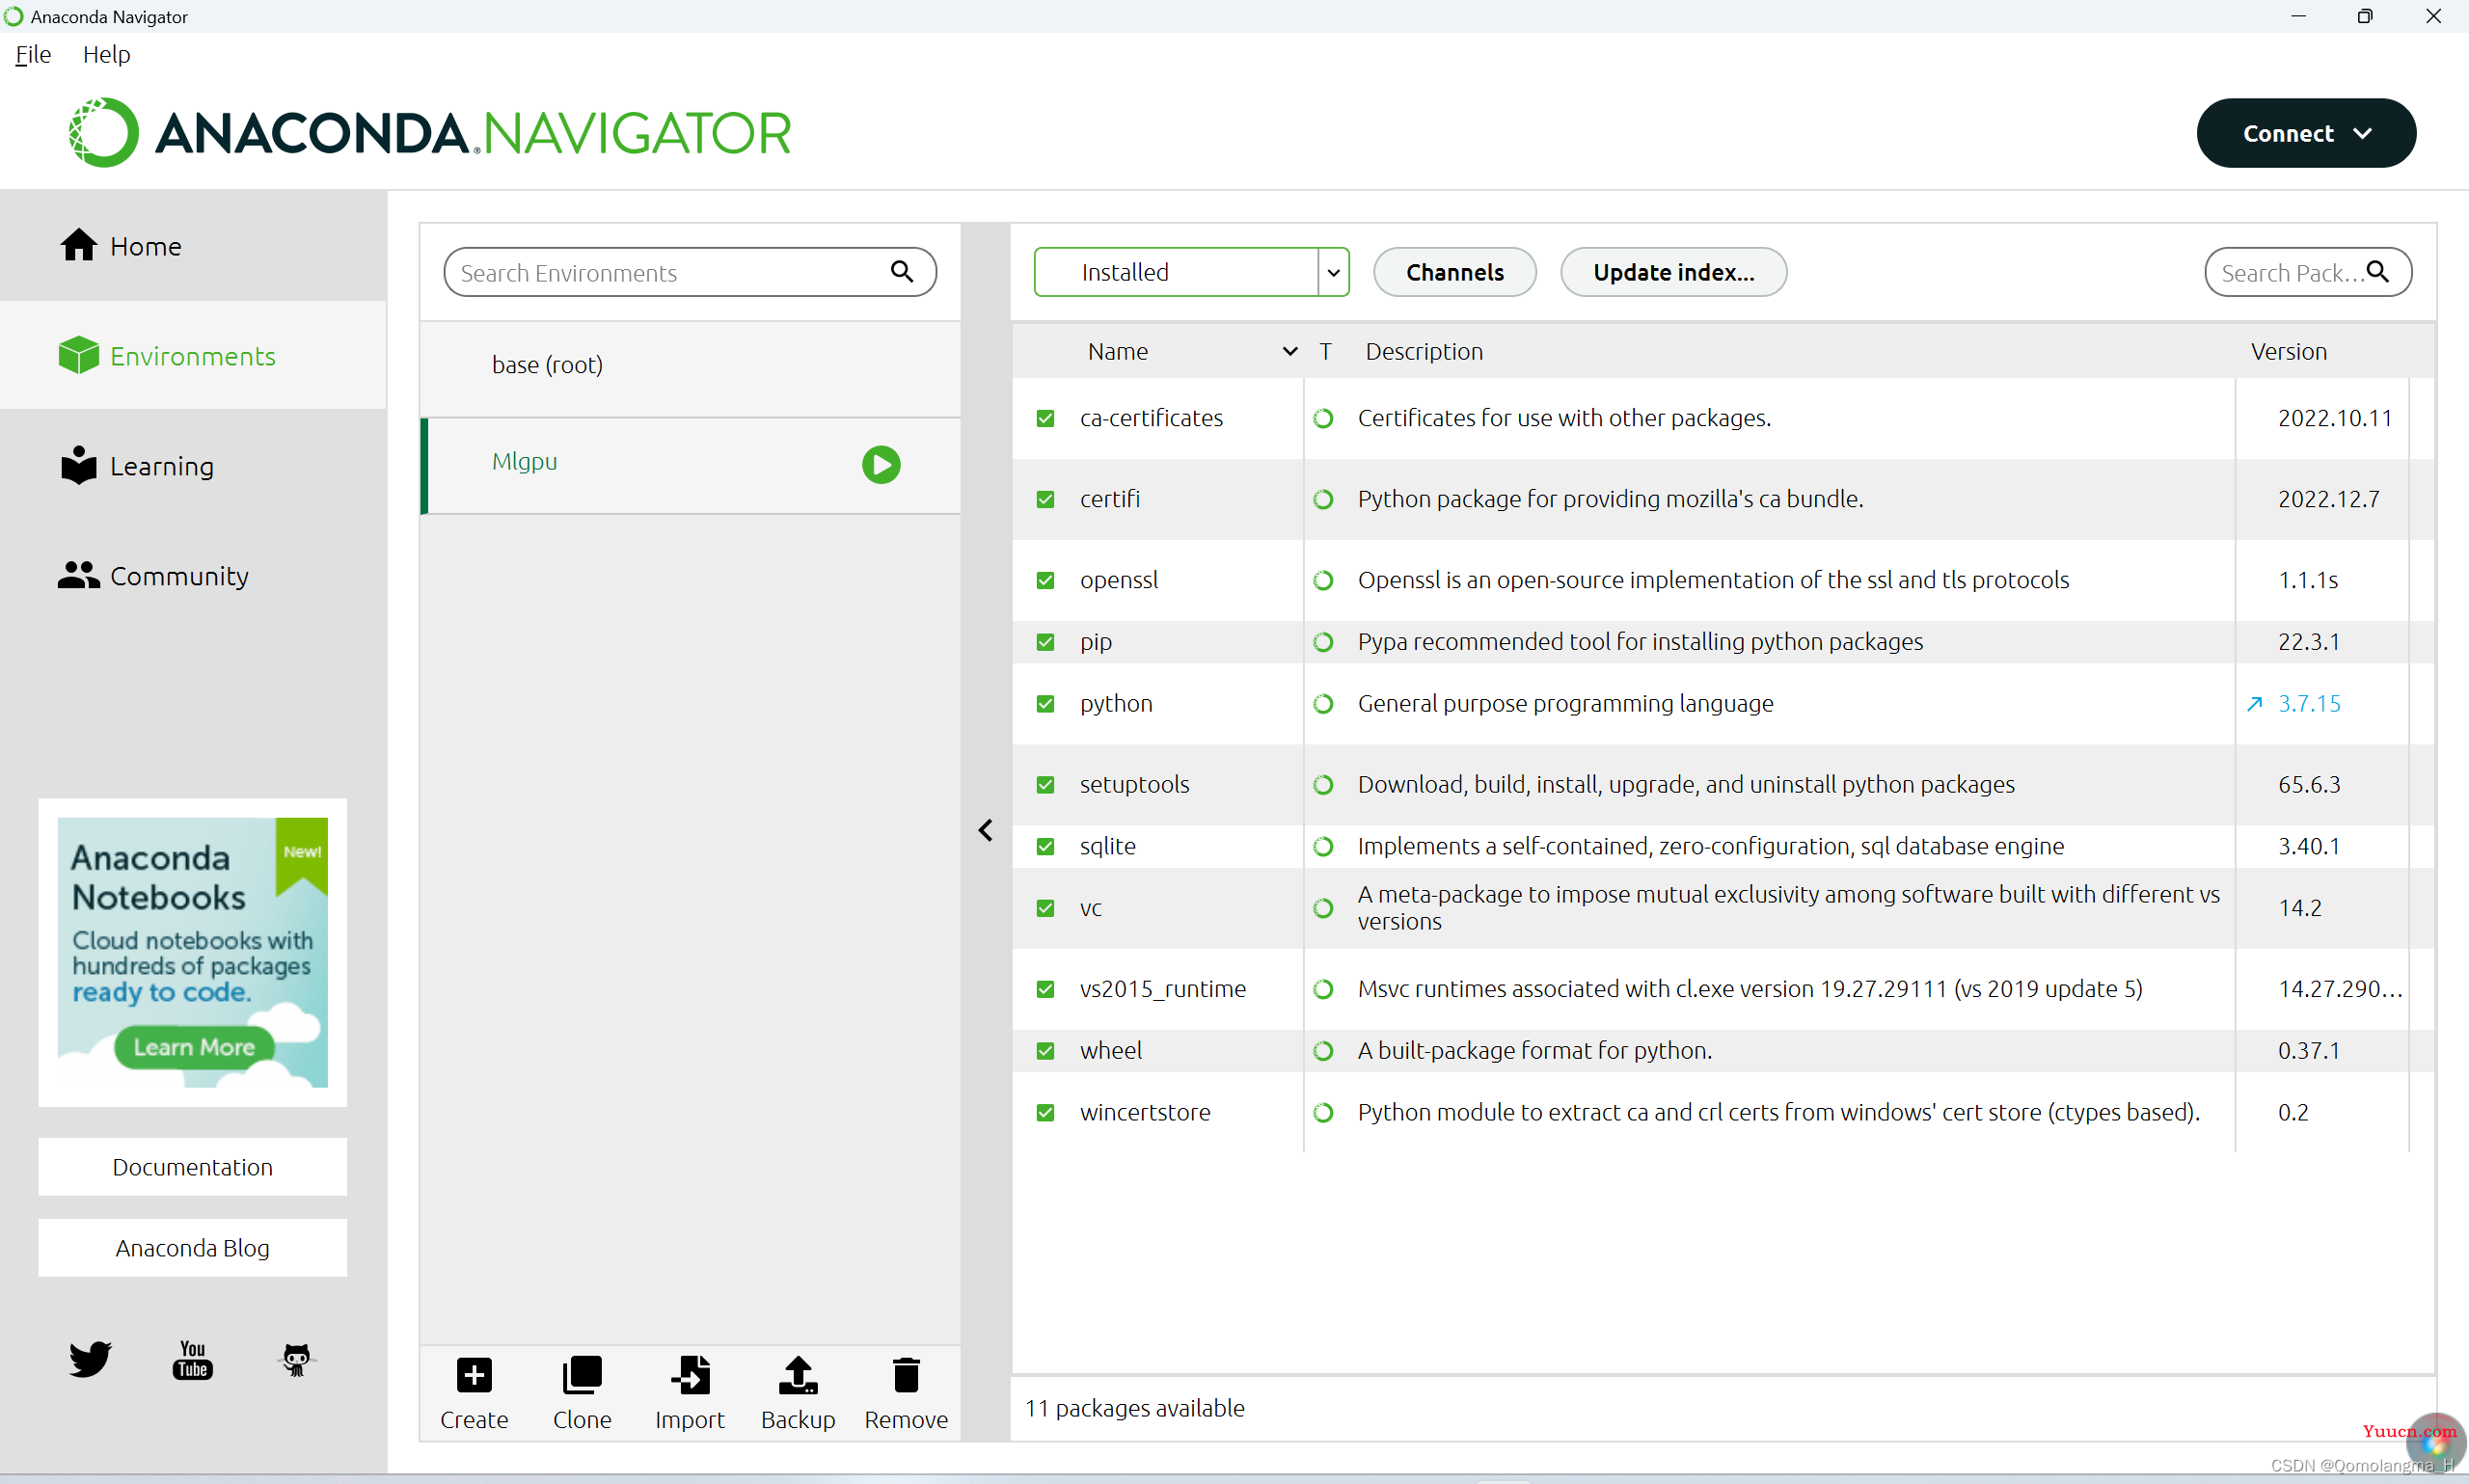
Task: Sort packages via the Name column arrow
Action: 1290,351
